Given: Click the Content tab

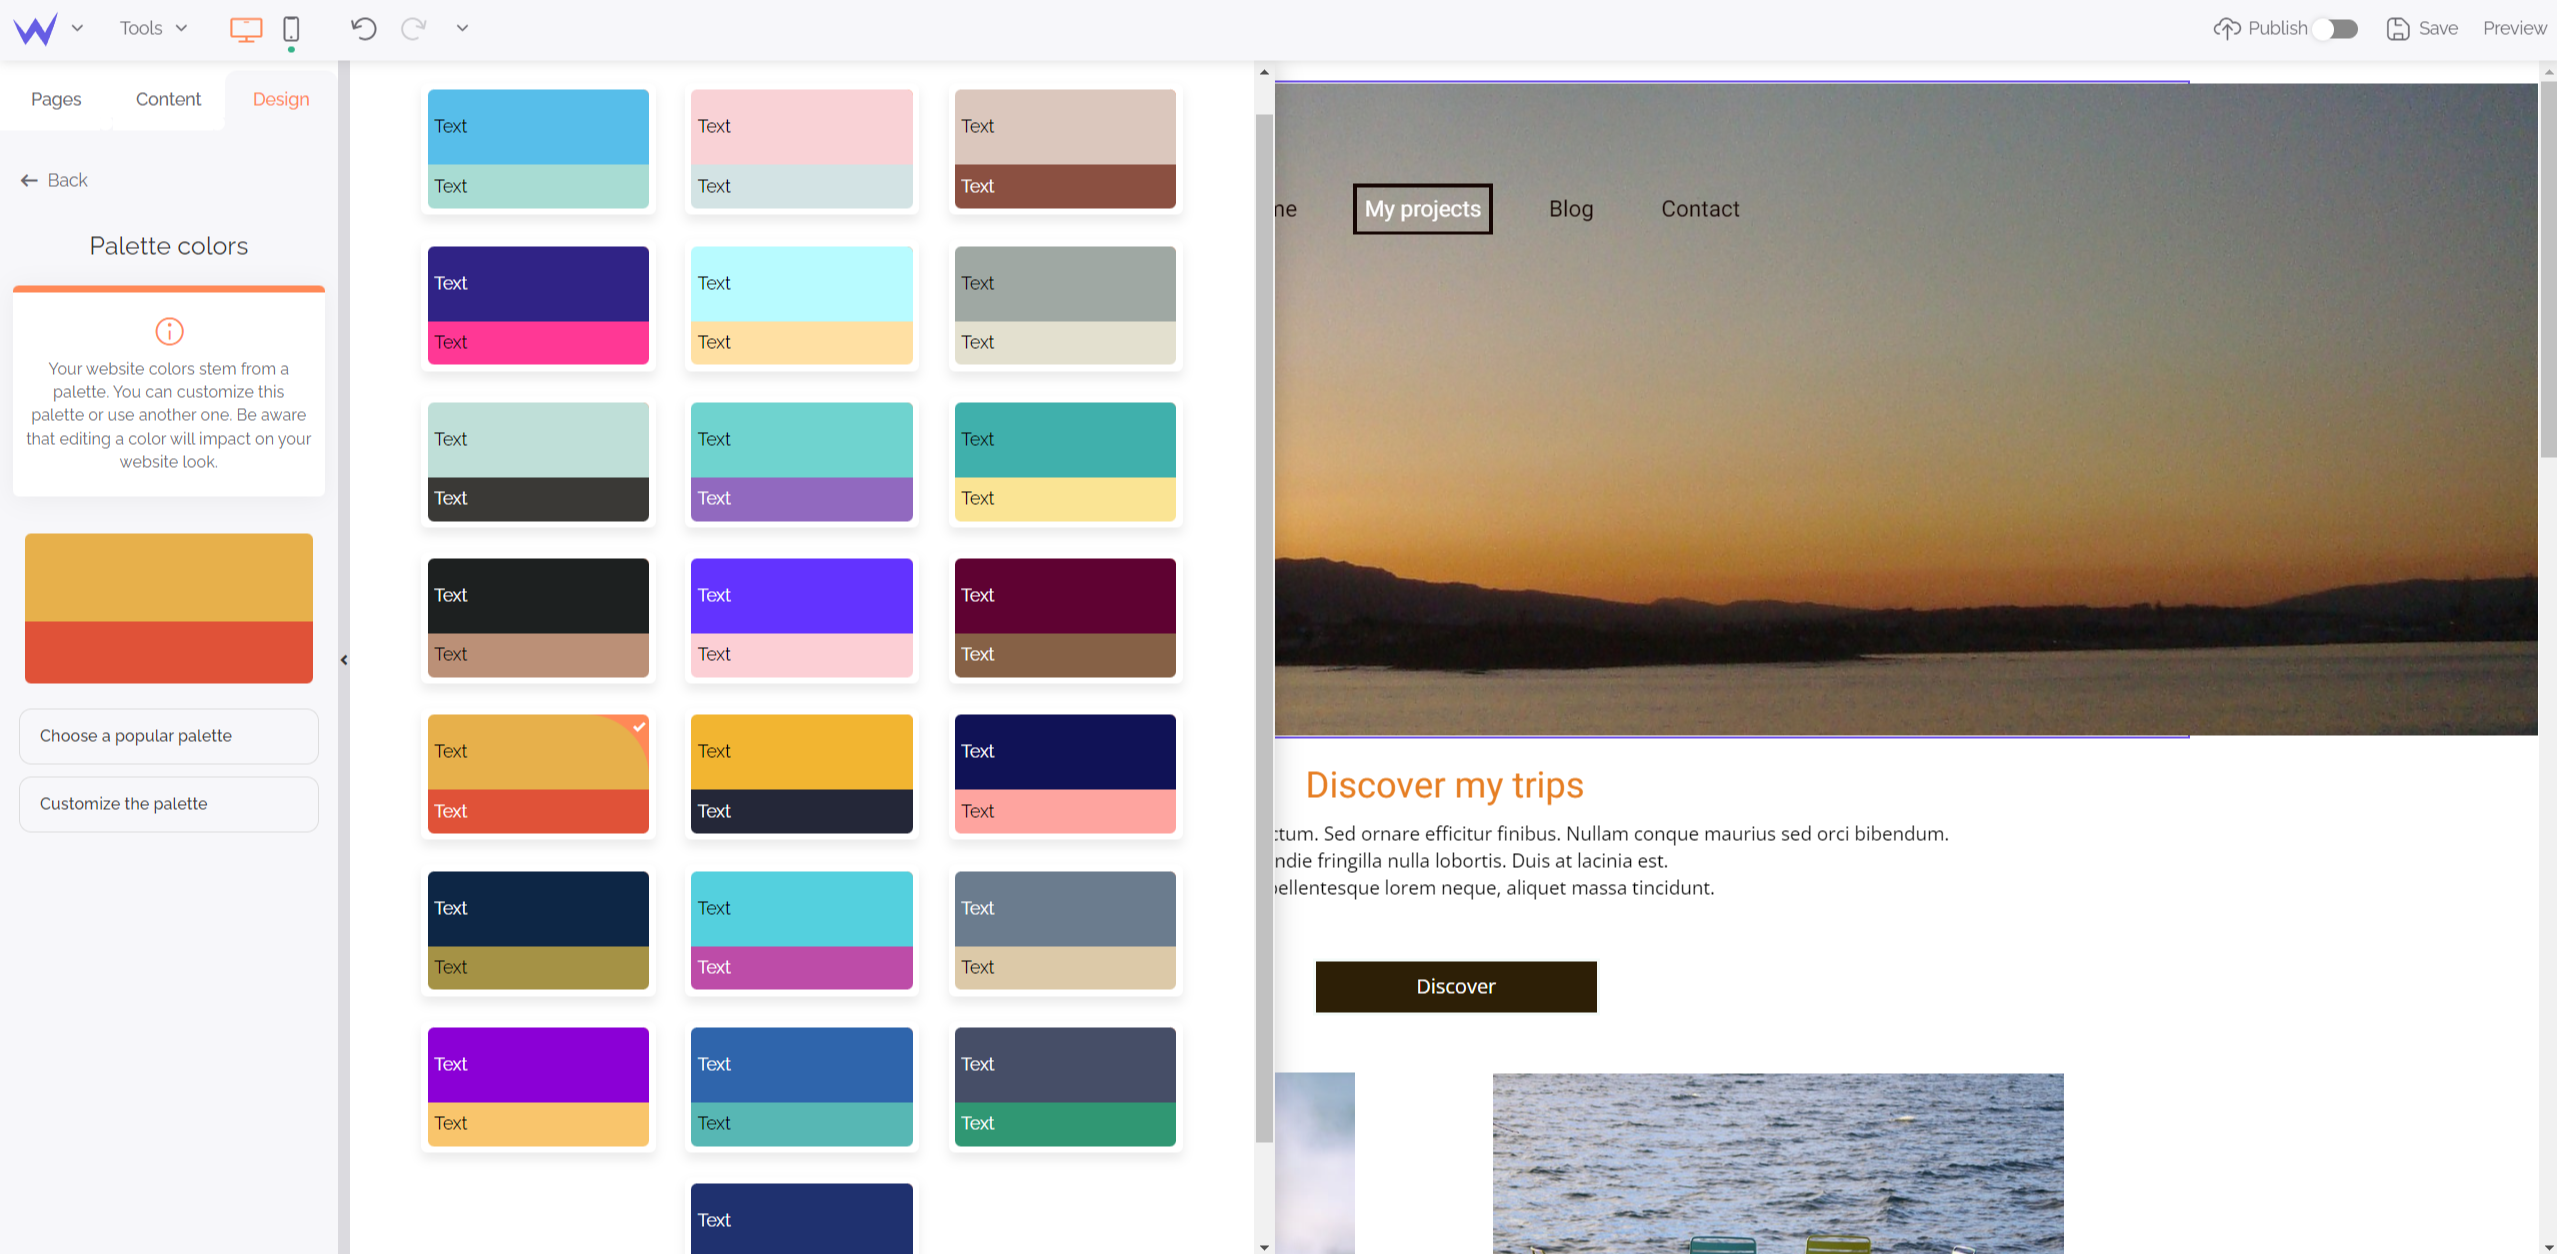Looking at the screenshot, I should tap(168, 98).
